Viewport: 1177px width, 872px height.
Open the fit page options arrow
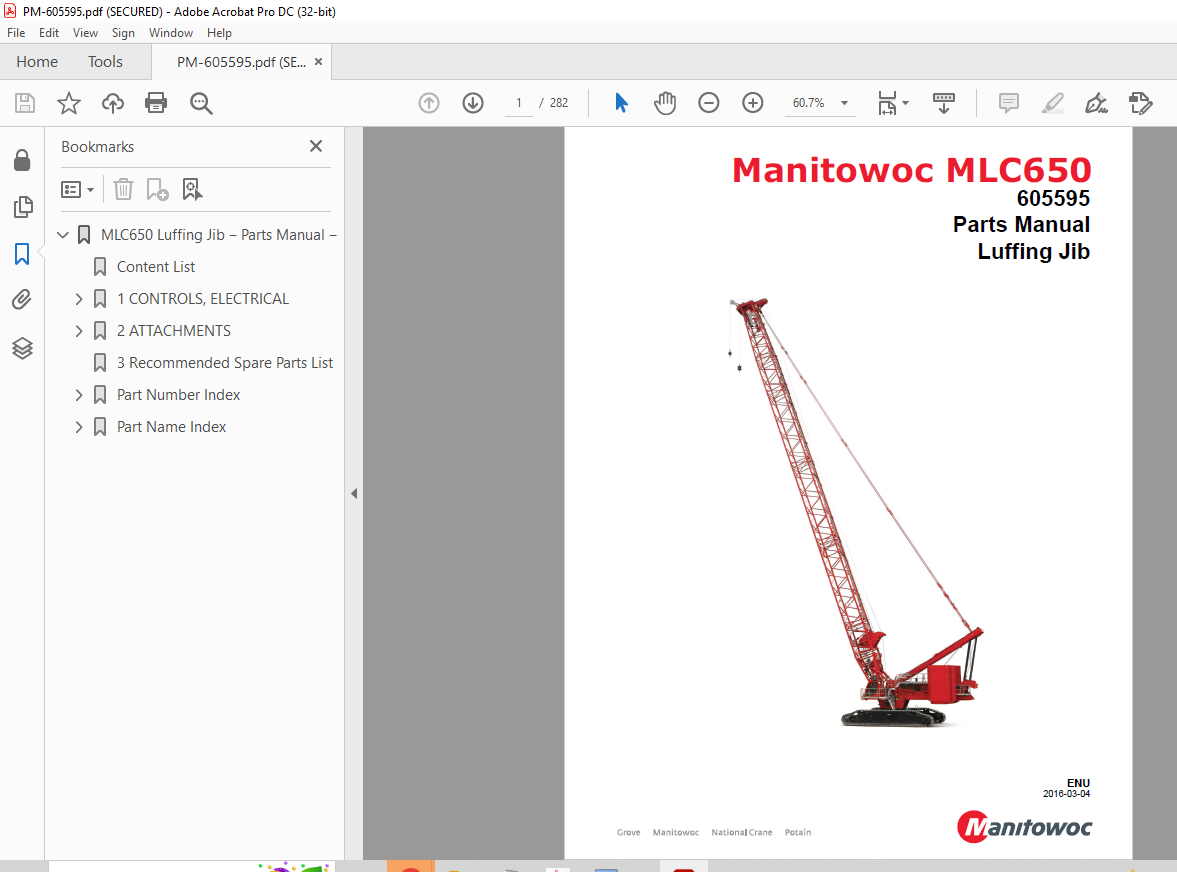coord(905,103)
